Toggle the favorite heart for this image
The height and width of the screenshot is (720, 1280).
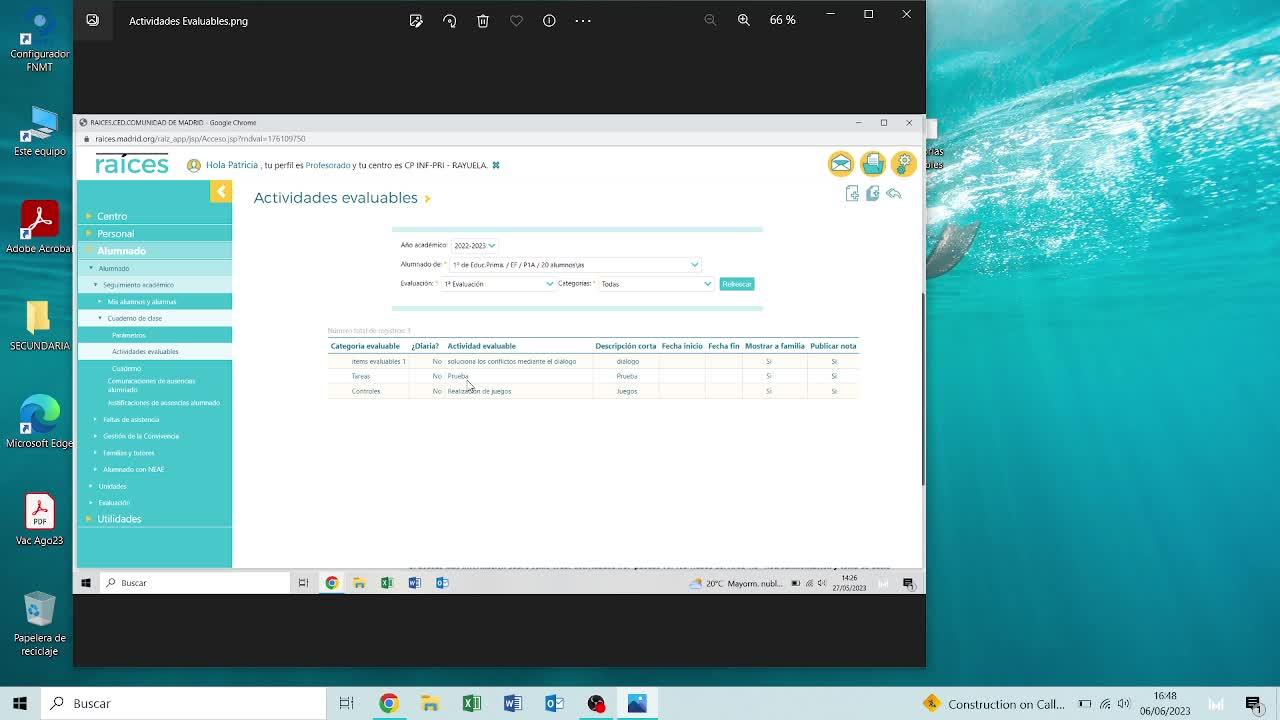click(516, 20)
